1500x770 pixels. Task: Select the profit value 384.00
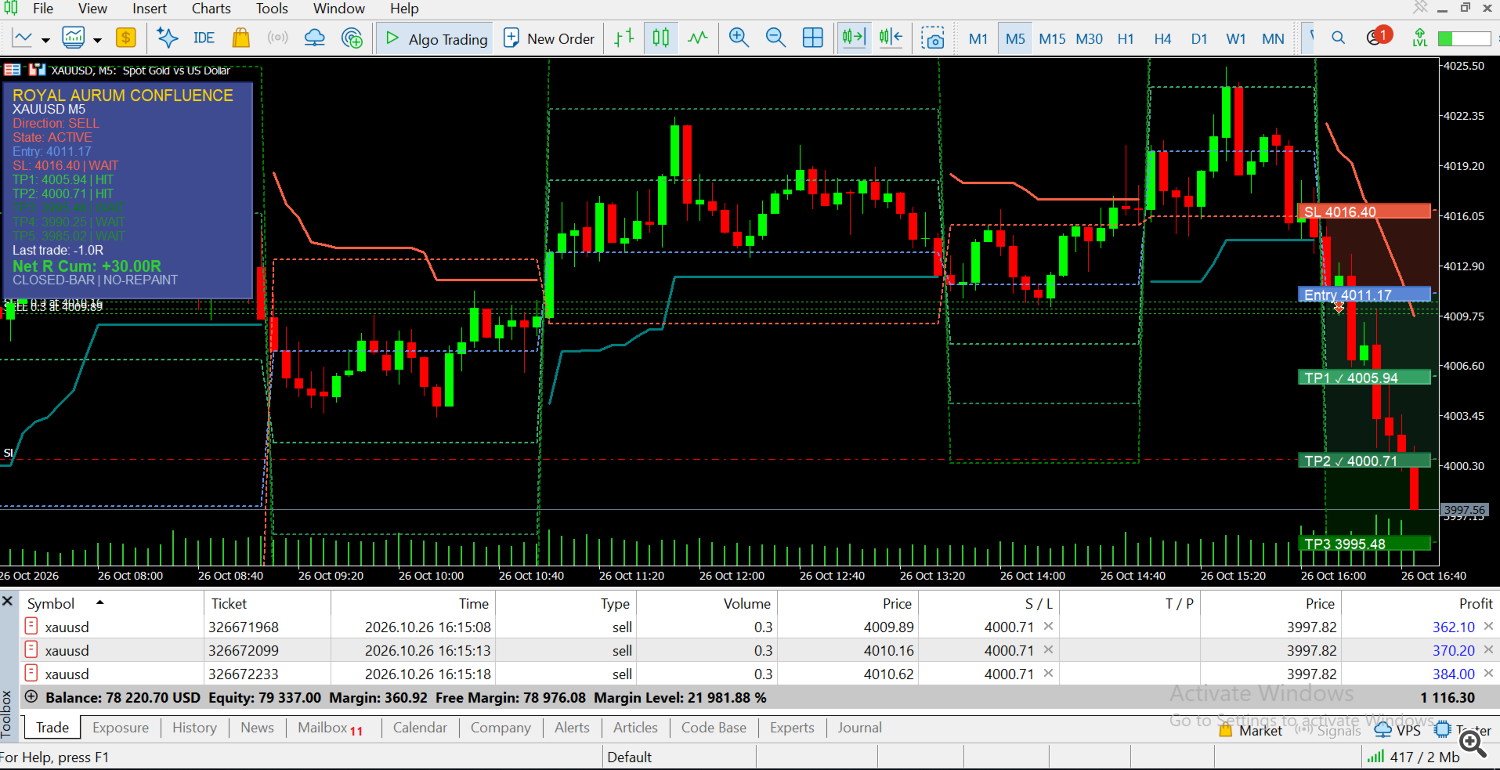click(x=1453, y=674)
